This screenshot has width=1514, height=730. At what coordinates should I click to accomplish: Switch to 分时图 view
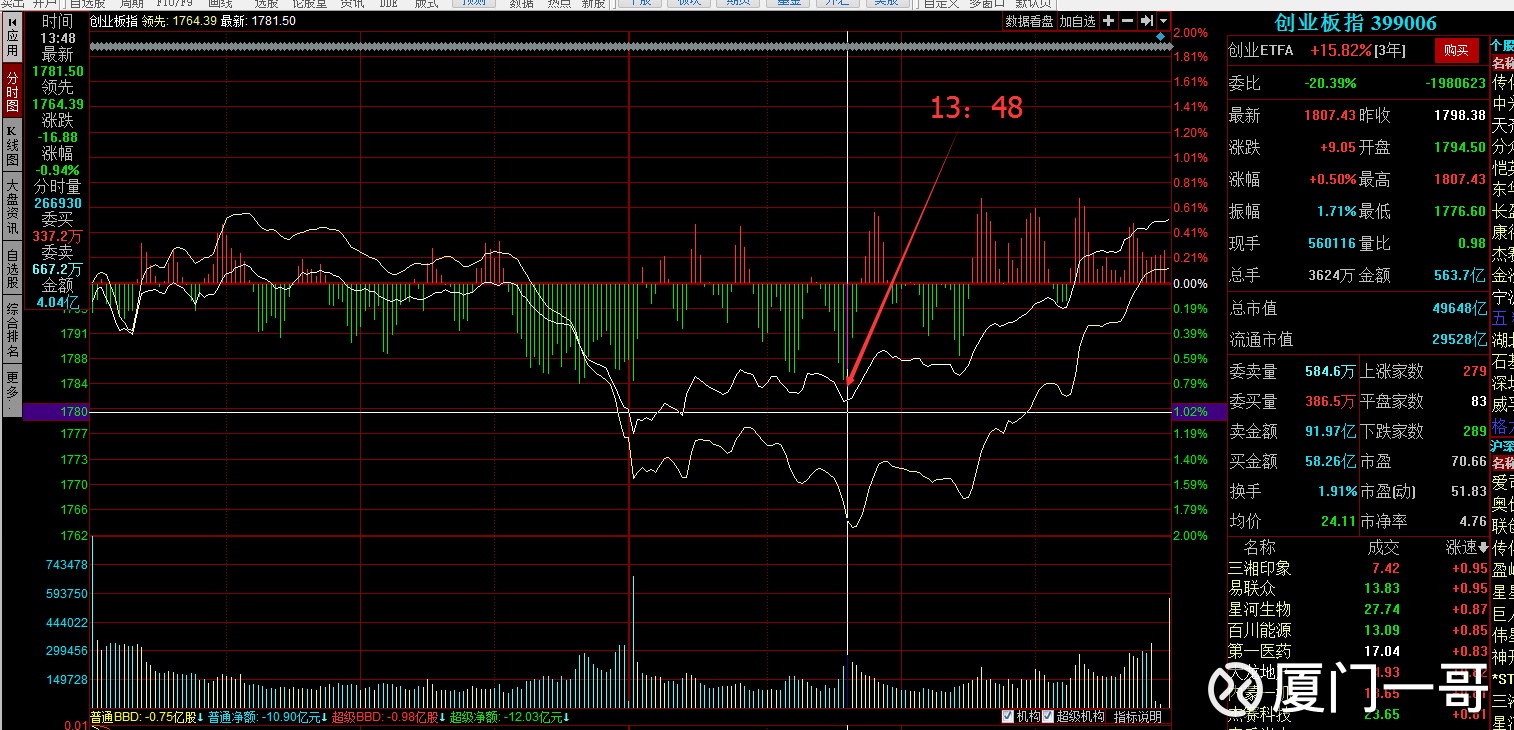(x=12, y=91)
